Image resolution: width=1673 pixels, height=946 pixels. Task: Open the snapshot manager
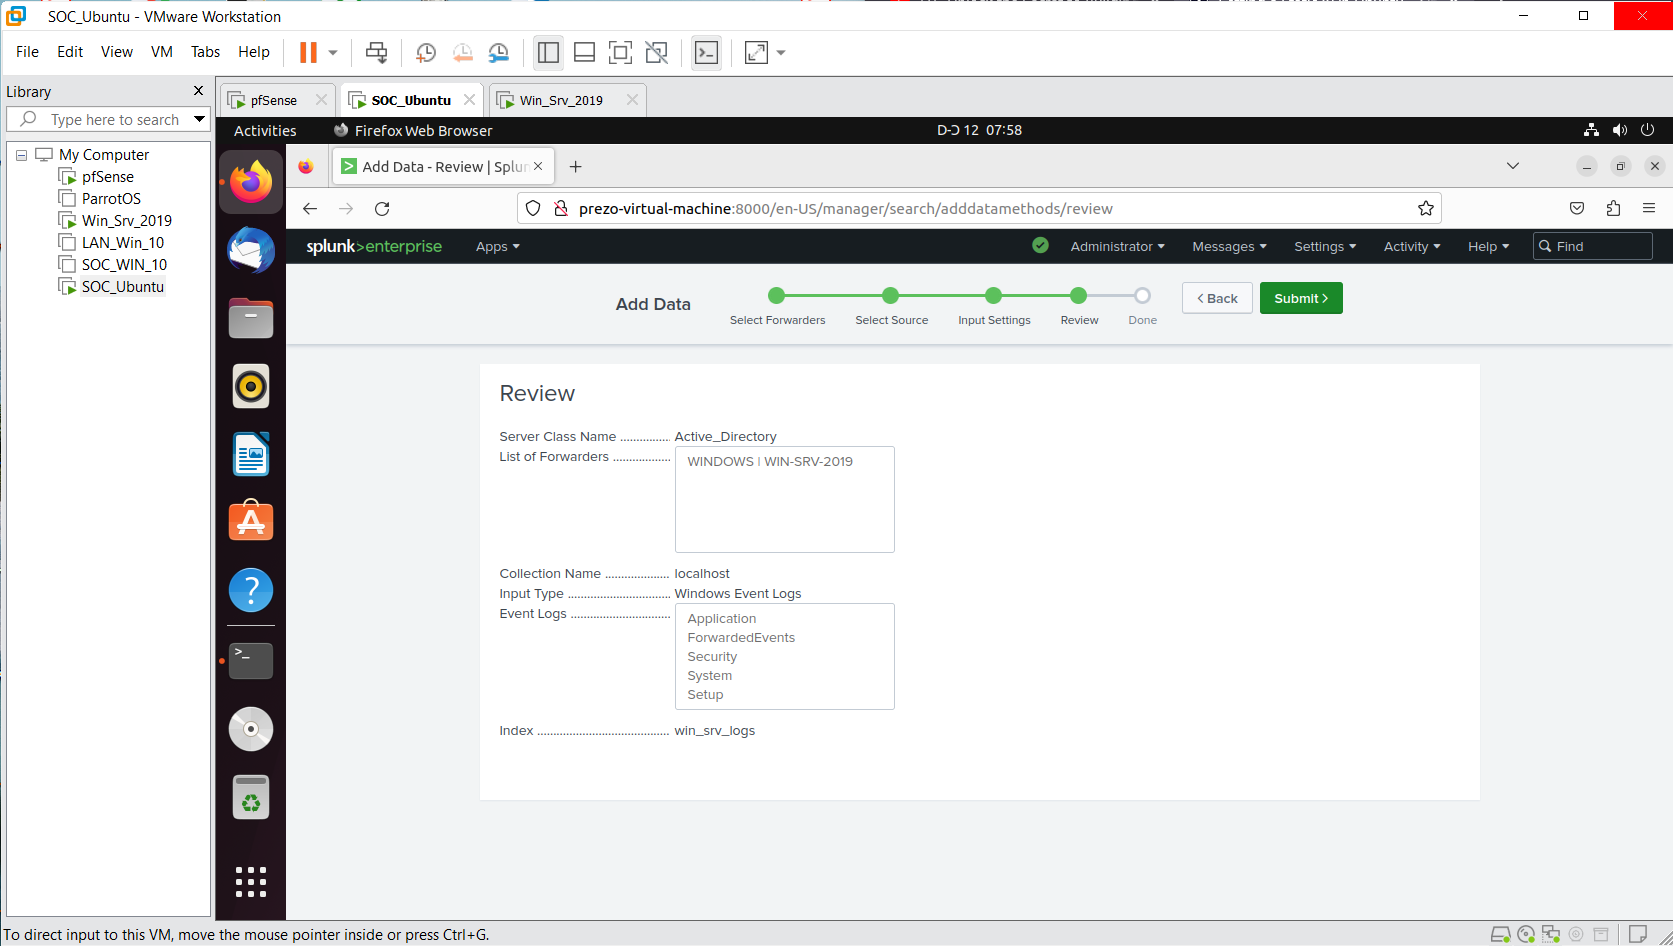coord(498,53)
